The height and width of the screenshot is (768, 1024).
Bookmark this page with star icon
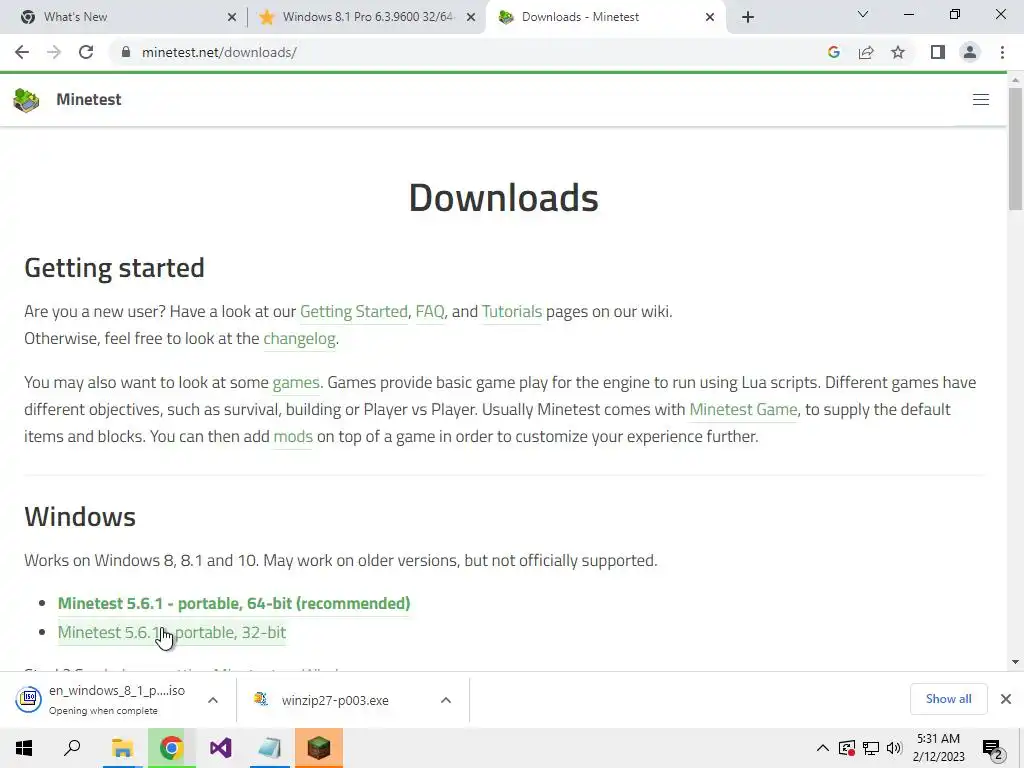point(898,52)
